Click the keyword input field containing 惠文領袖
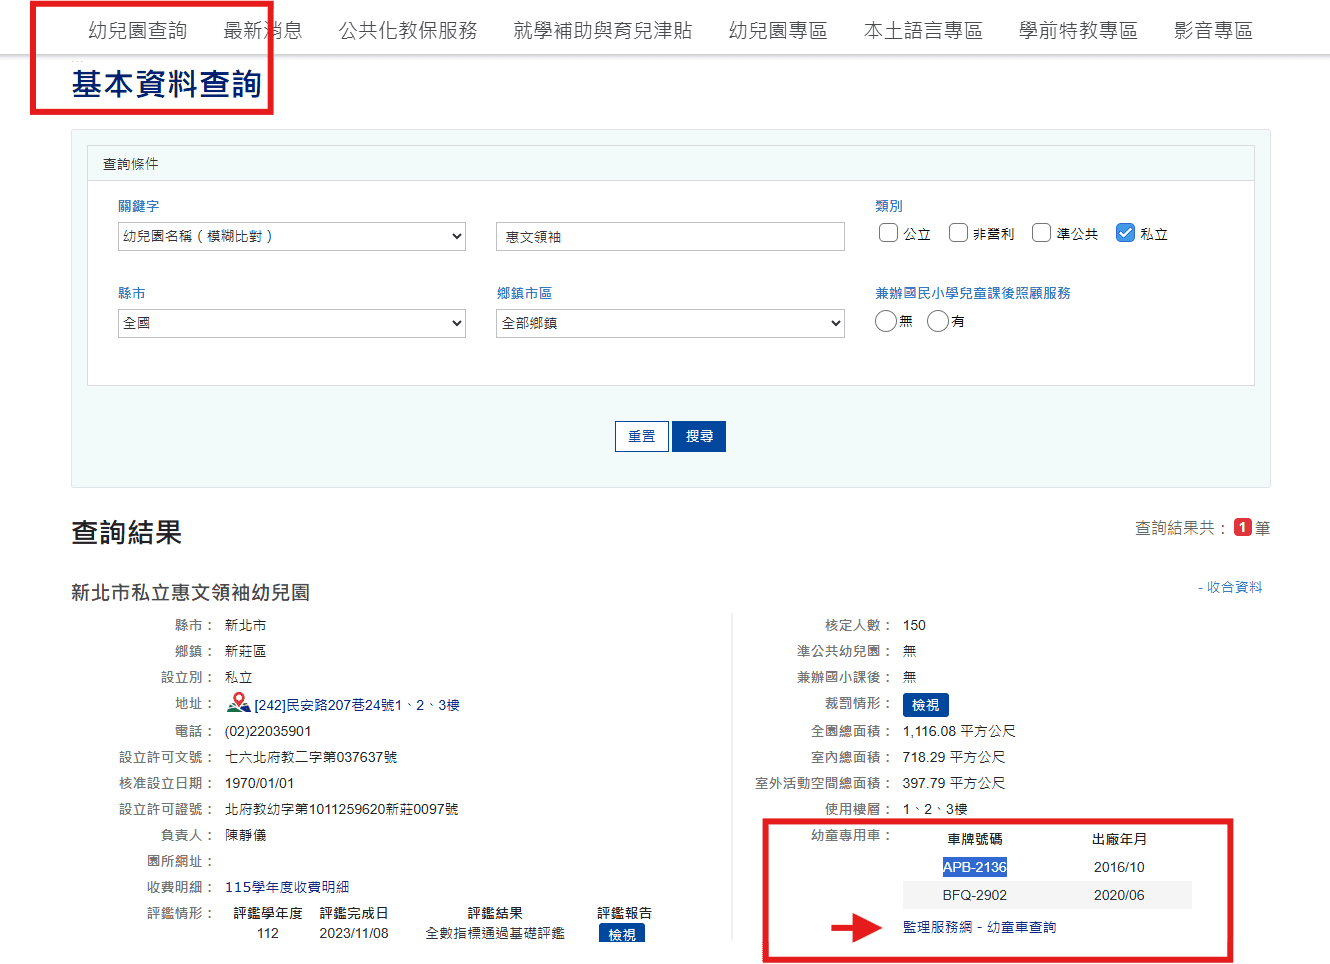Image resolution: width=1330 pixels, height=964 pixels. 670,236
